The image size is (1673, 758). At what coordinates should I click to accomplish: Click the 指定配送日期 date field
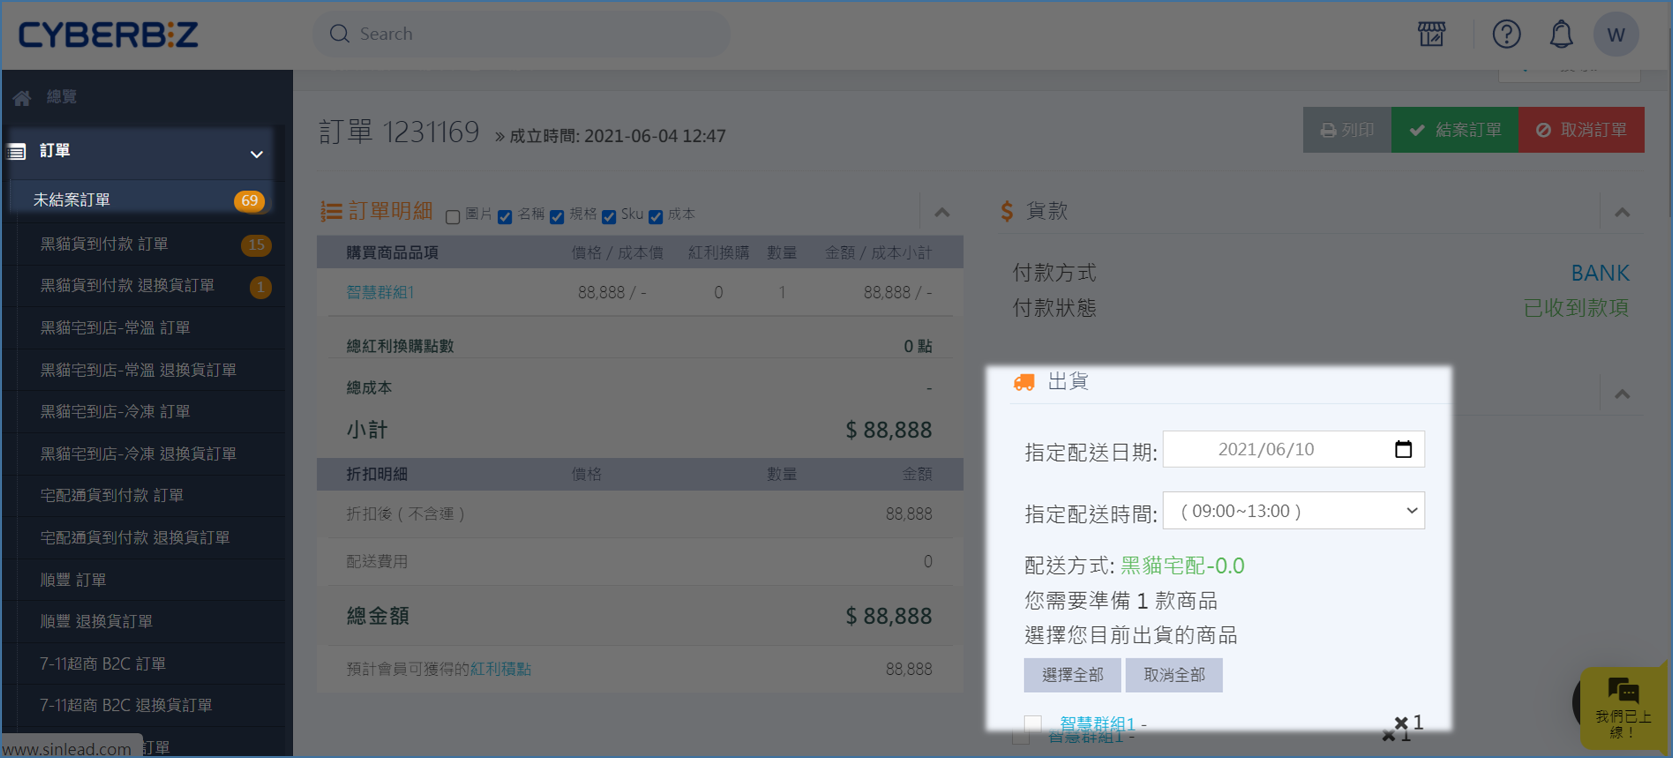(x=1294, y=449)
